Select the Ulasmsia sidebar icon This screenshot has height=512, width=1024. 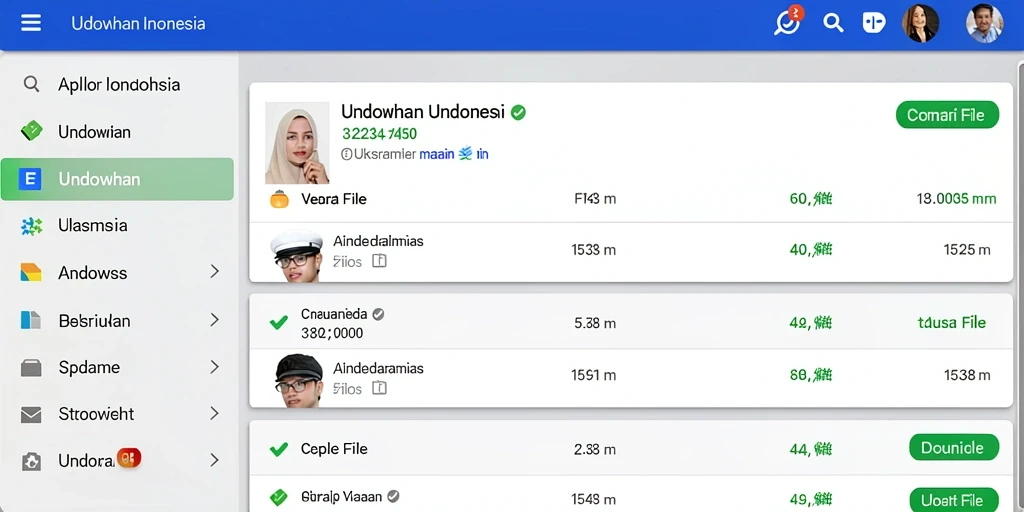point(31,226)
